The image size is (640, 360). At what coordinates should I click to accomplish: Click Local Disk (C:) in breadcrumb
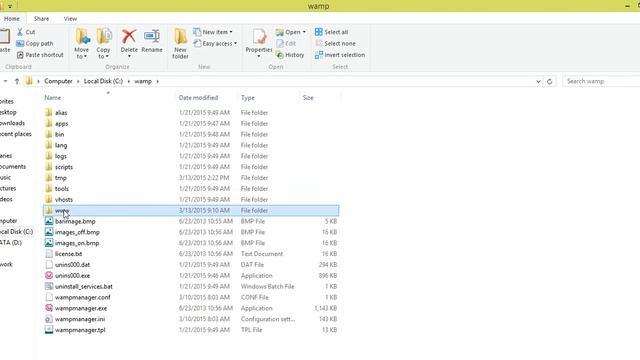coord(103,81)
